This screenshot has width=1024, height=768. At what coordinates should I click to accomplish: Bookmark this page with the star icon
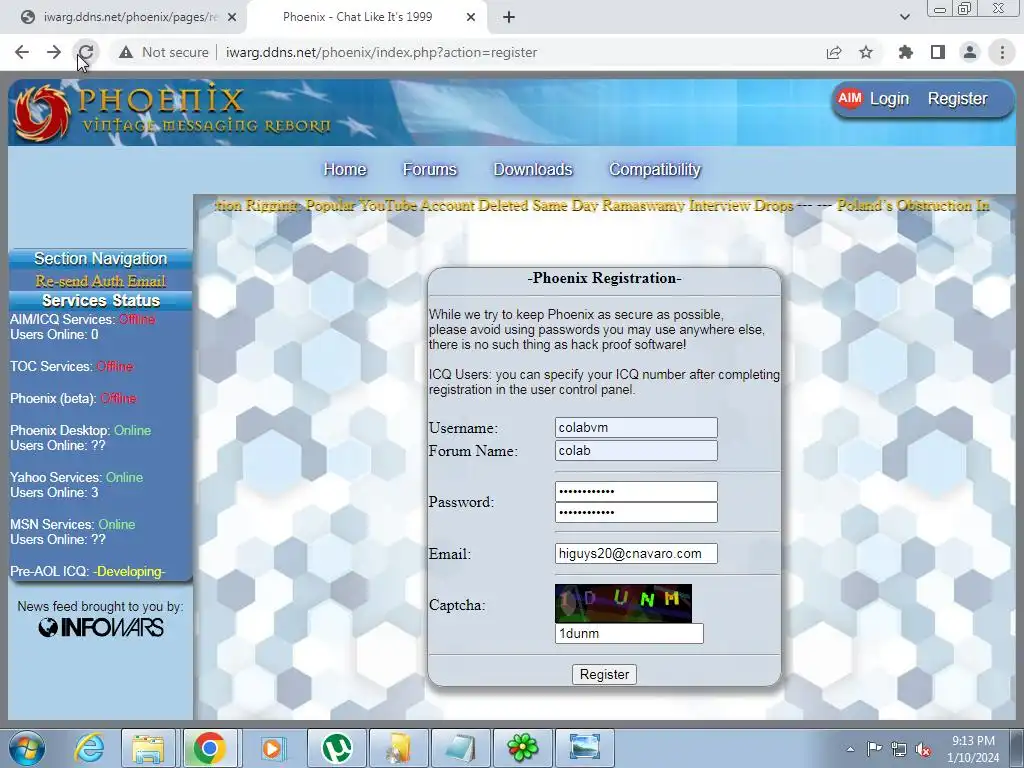(866, 52)
